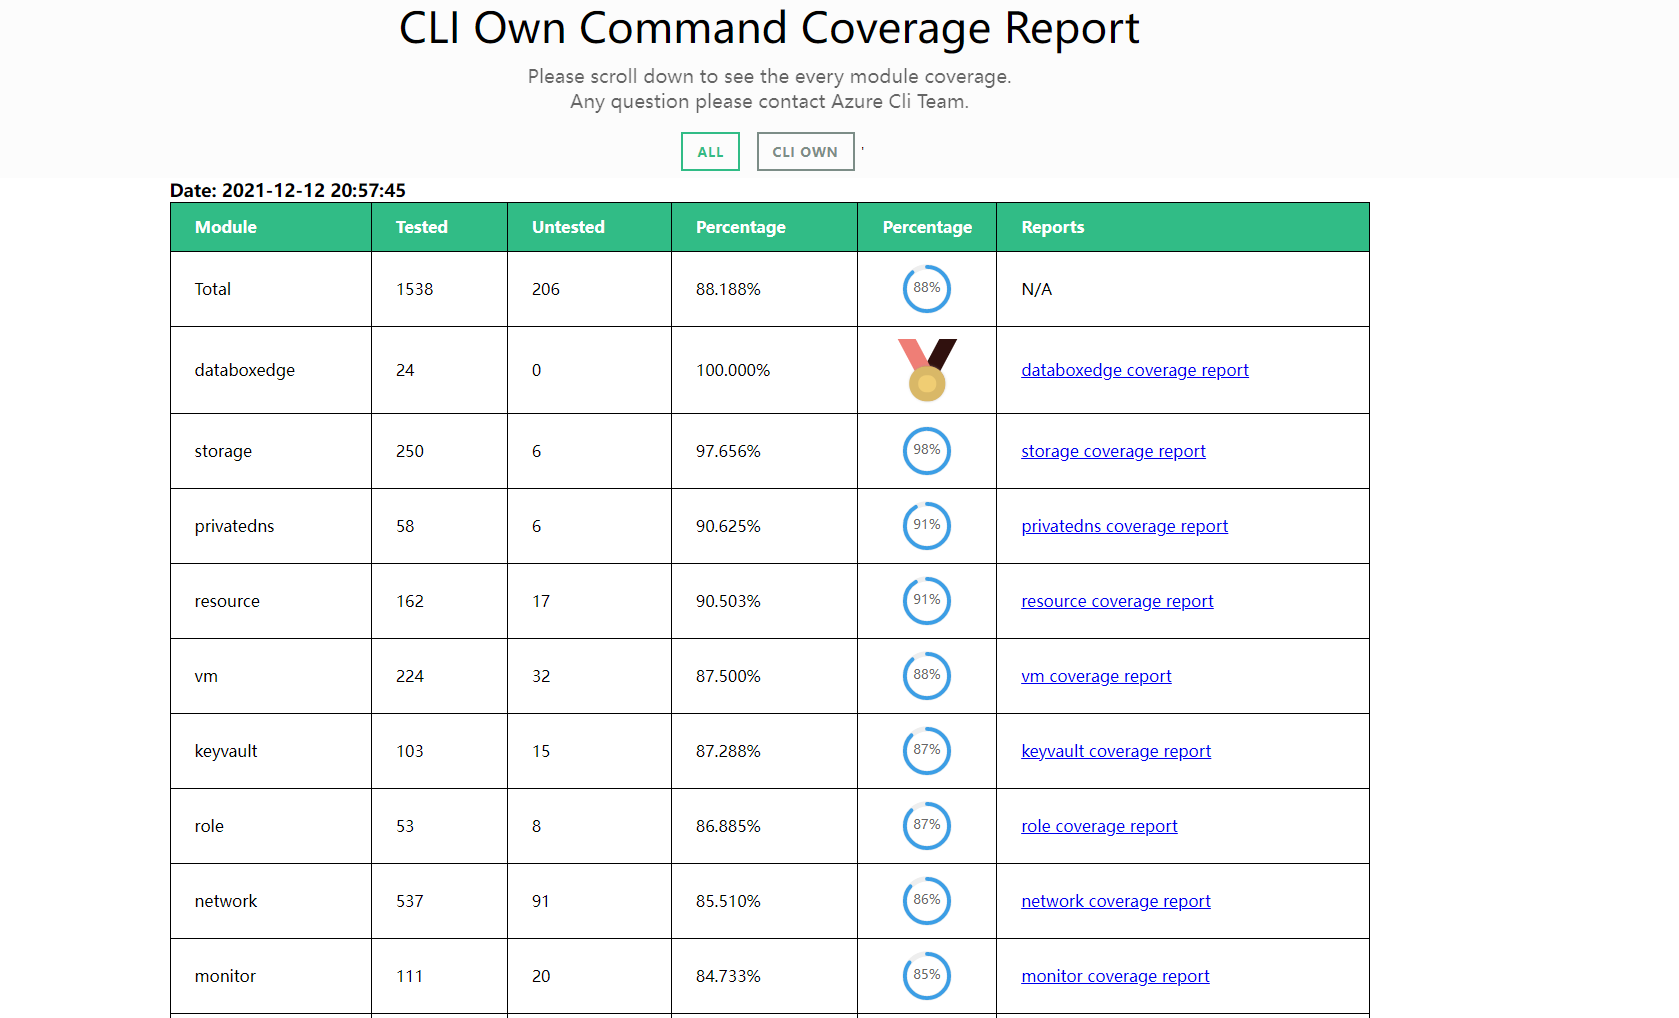Click the Reports column header
The image size is (1679, 1018).
click(1183, 227)
